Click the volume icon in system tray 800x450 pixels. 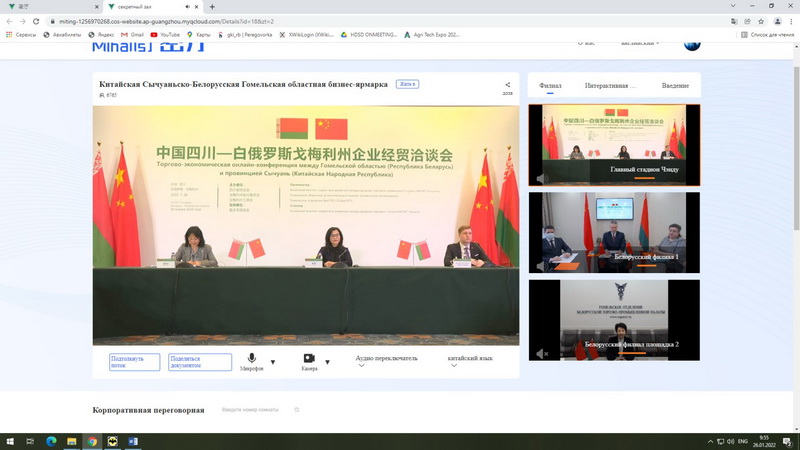tap(731, 441)
